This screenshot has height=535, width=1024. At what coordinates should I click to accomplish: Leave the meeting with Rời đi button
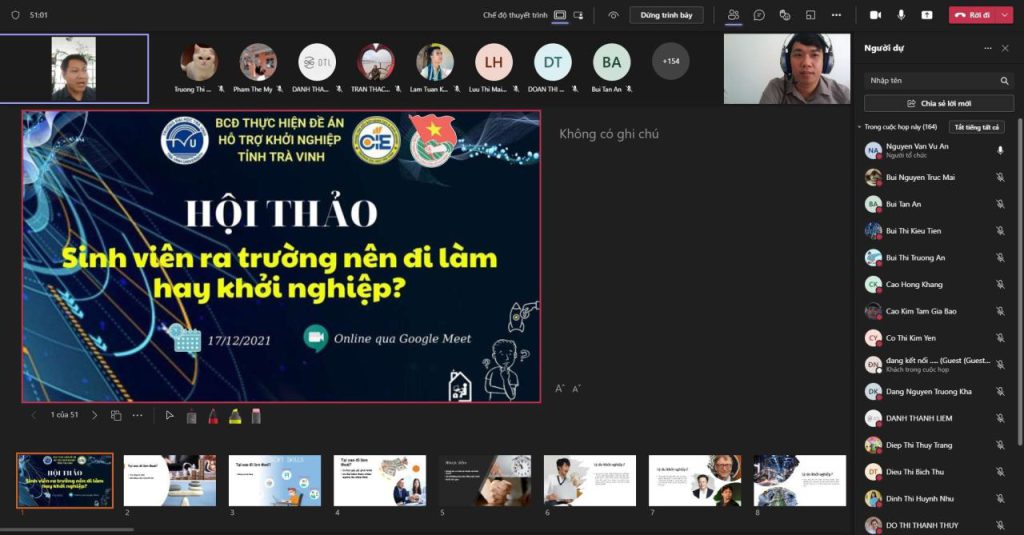972,15
